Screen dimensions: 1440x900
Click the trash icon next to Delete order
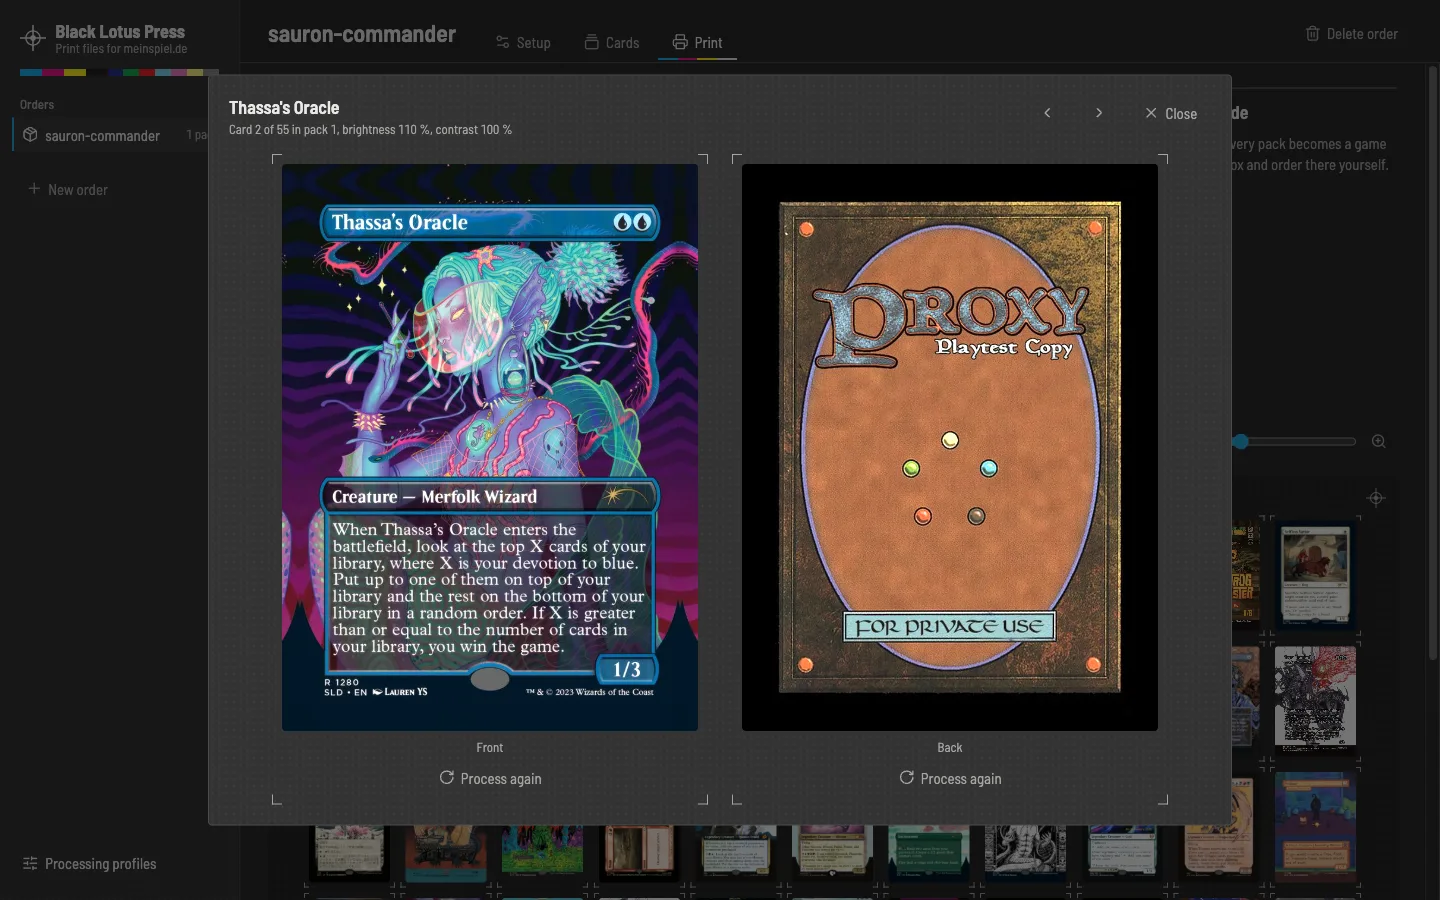tap(1313, 34)
